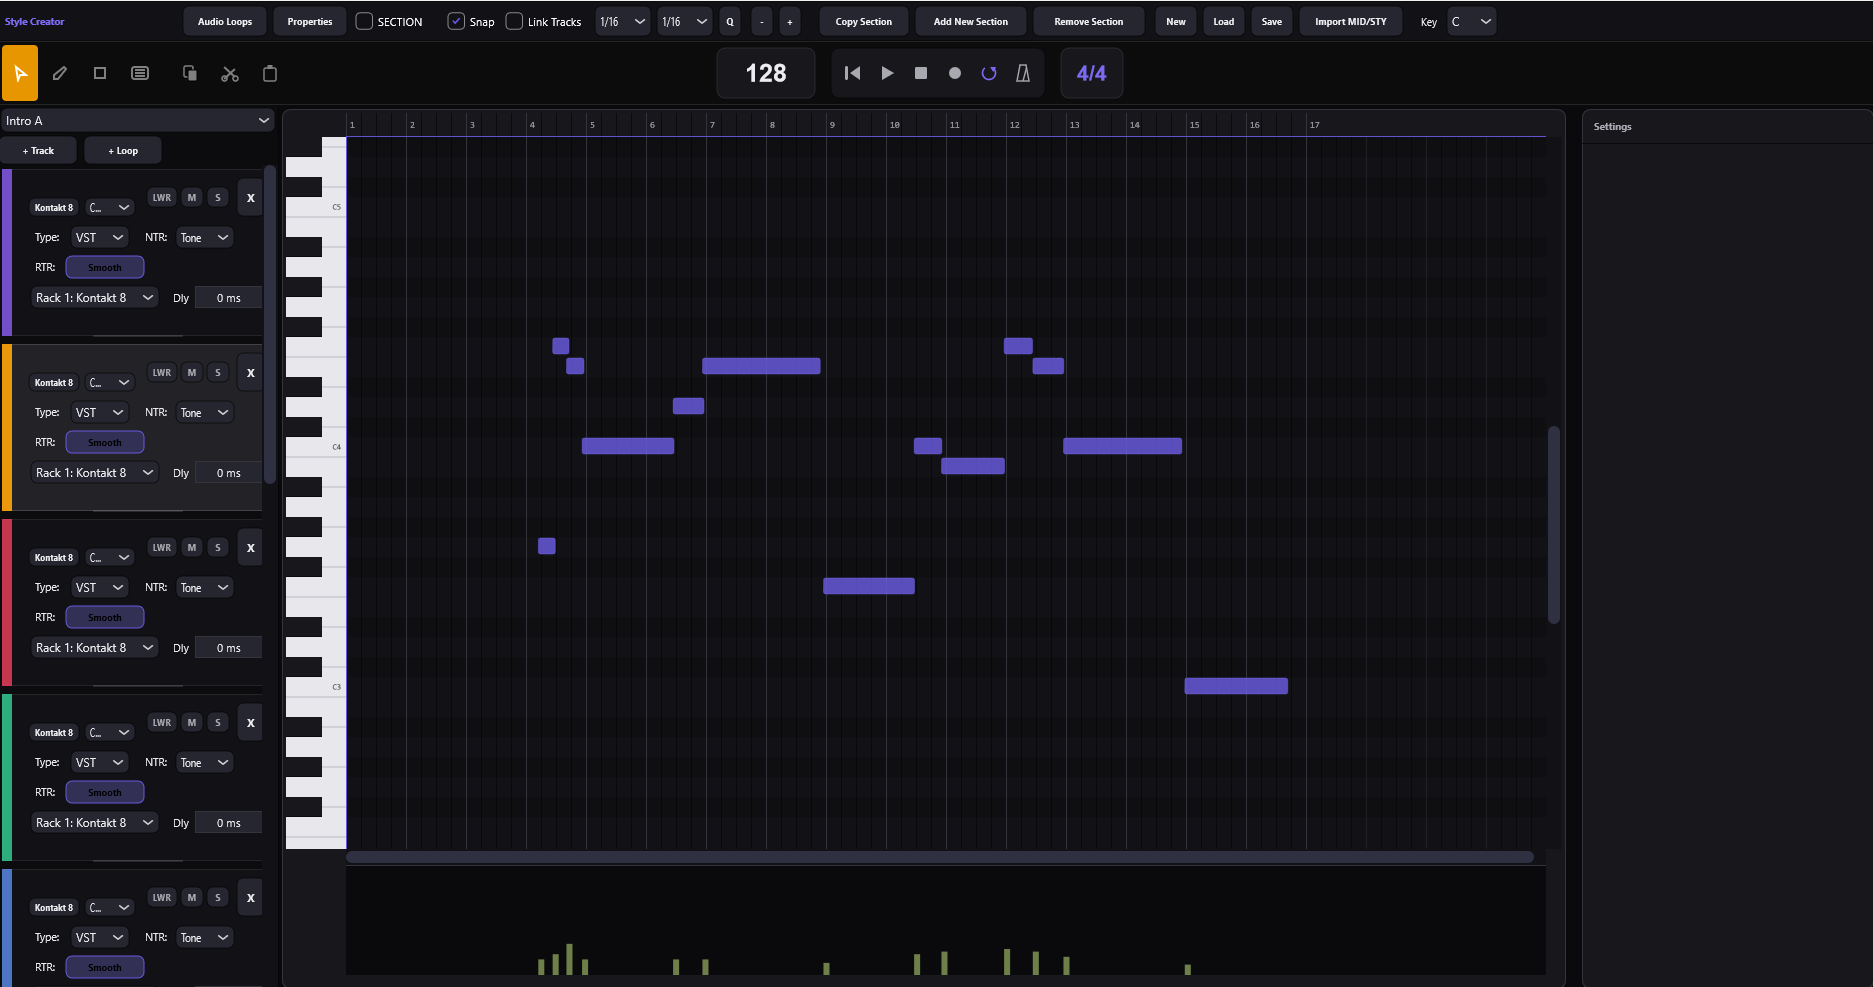Click the minus zoom button
Image resolution: width=1873 pixels, height=987 pixels.
(761, 22)
